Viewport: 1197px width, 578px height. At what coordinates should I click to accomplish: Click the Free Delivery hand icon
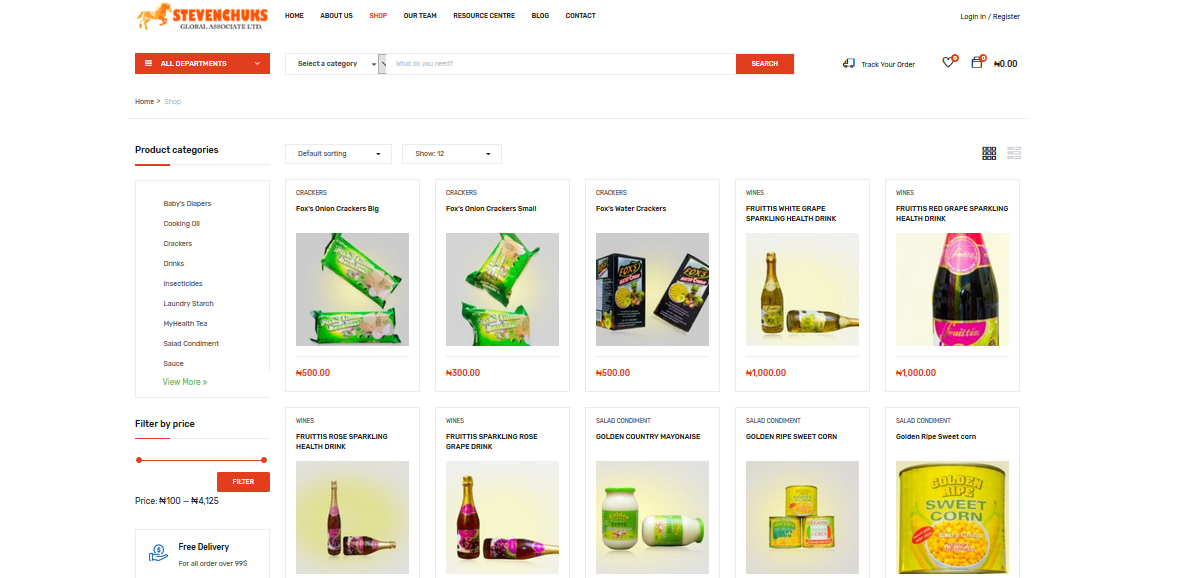pos(158,552)
